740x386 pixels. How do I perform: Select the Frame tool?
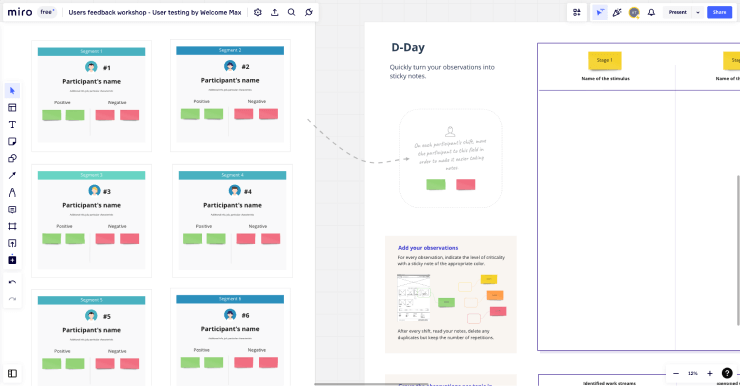(12, 227)
